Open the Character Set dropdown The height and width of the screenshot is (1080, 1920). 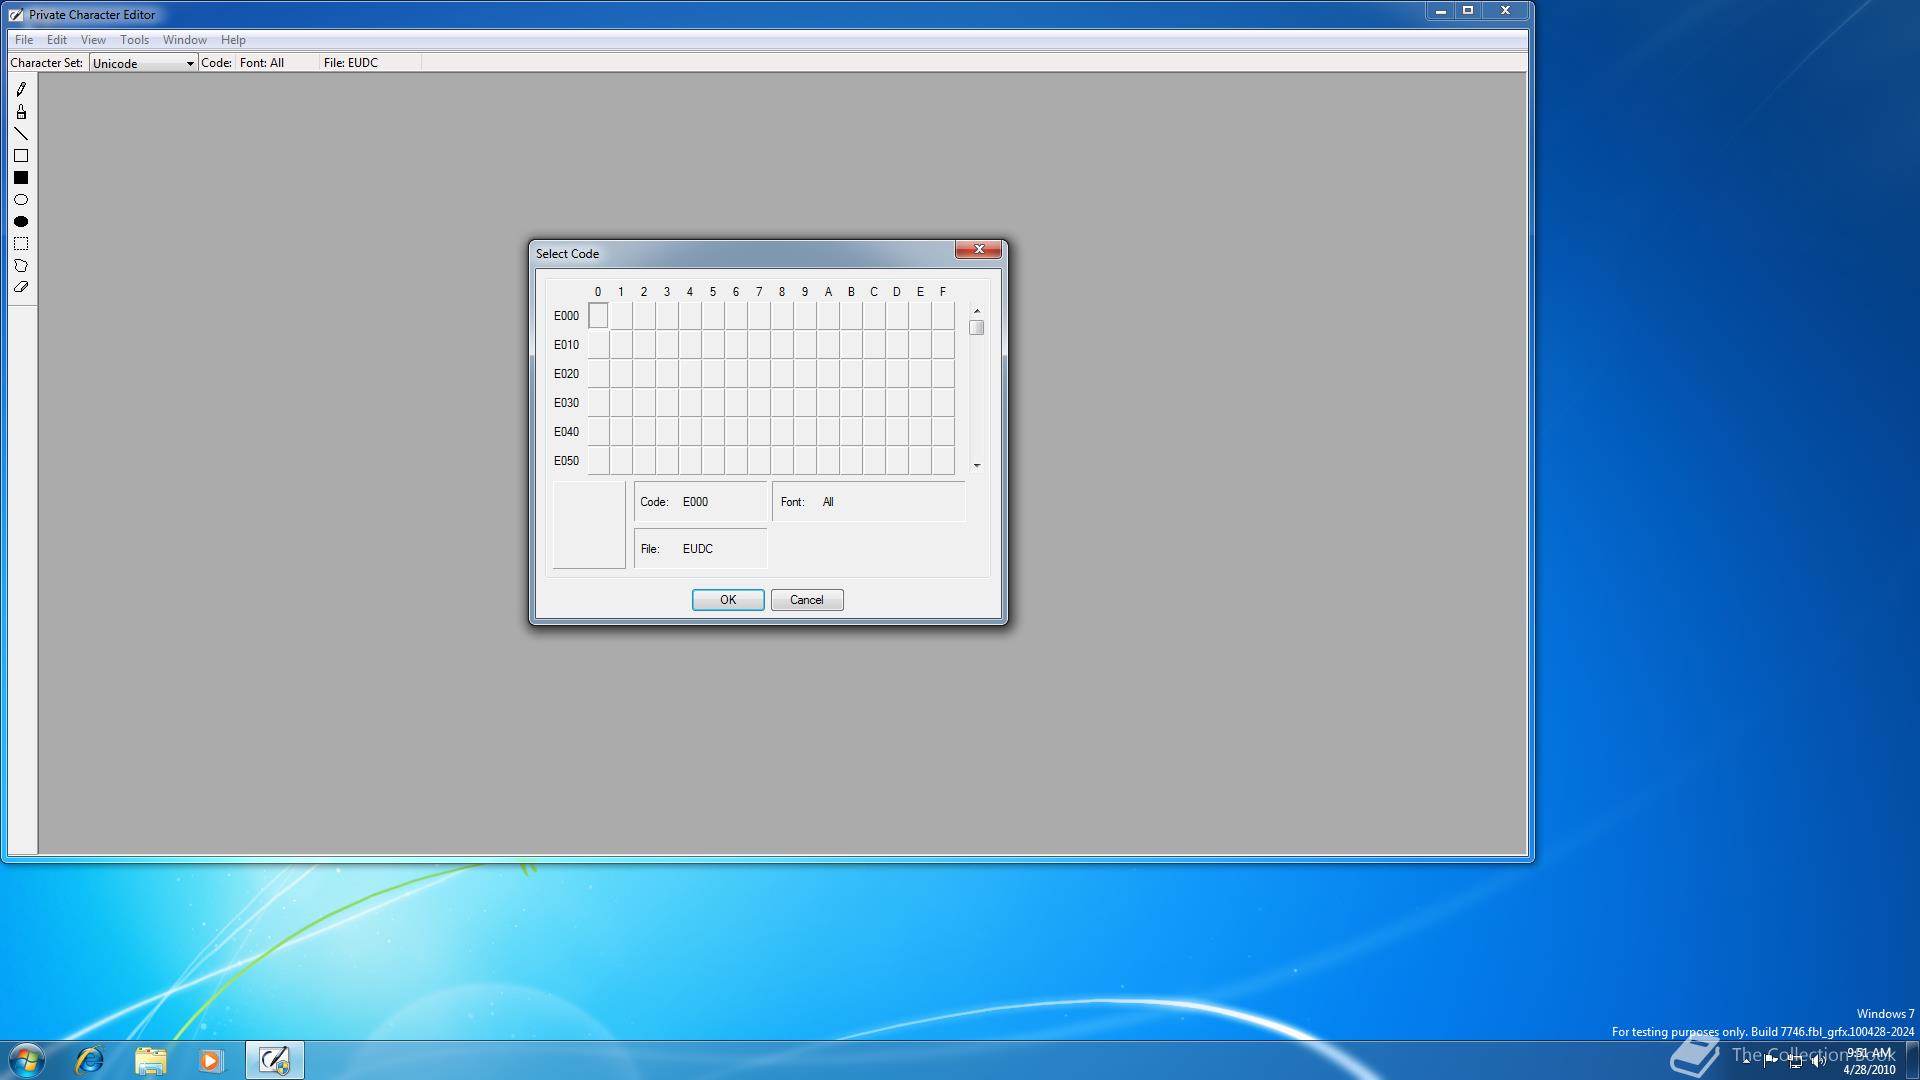(143, 63)
